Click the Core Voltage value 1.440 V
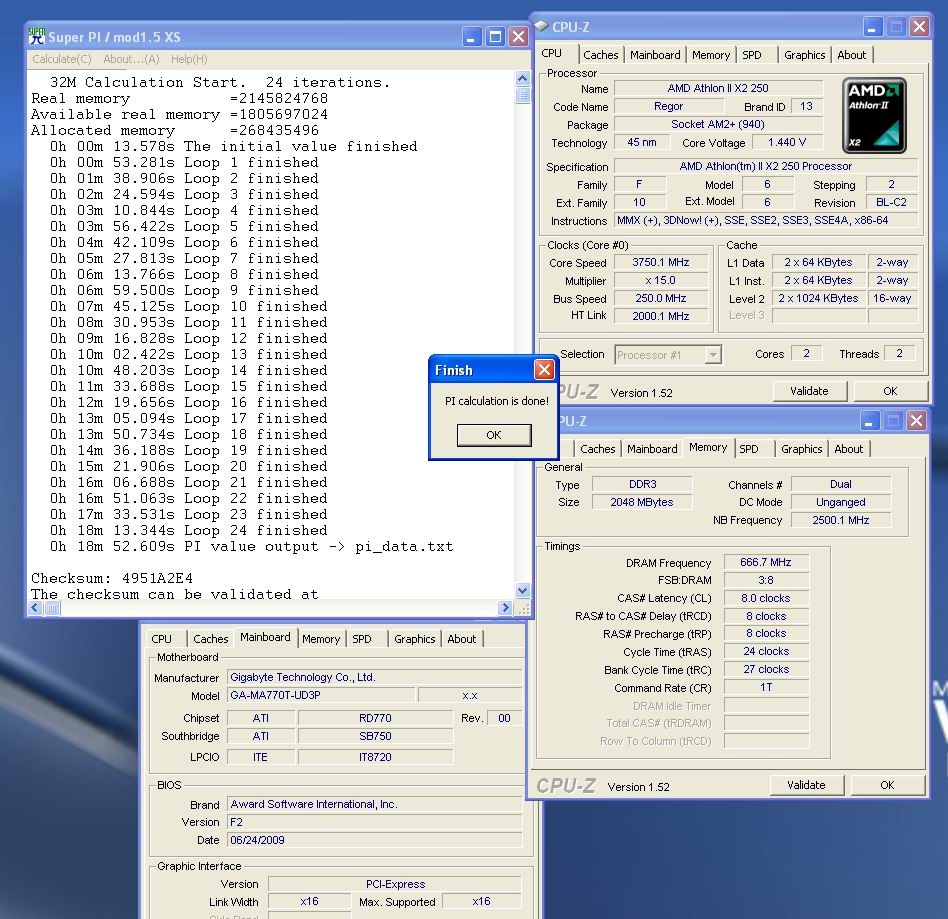This screenshot has height=919, width=948. 787,142
